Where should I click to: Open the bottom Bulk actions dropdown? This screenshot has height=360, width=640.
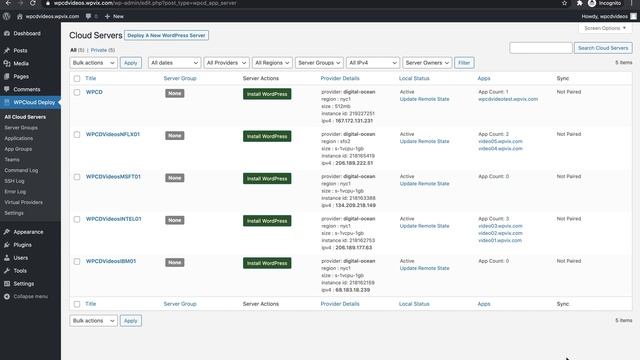[93, 321]
